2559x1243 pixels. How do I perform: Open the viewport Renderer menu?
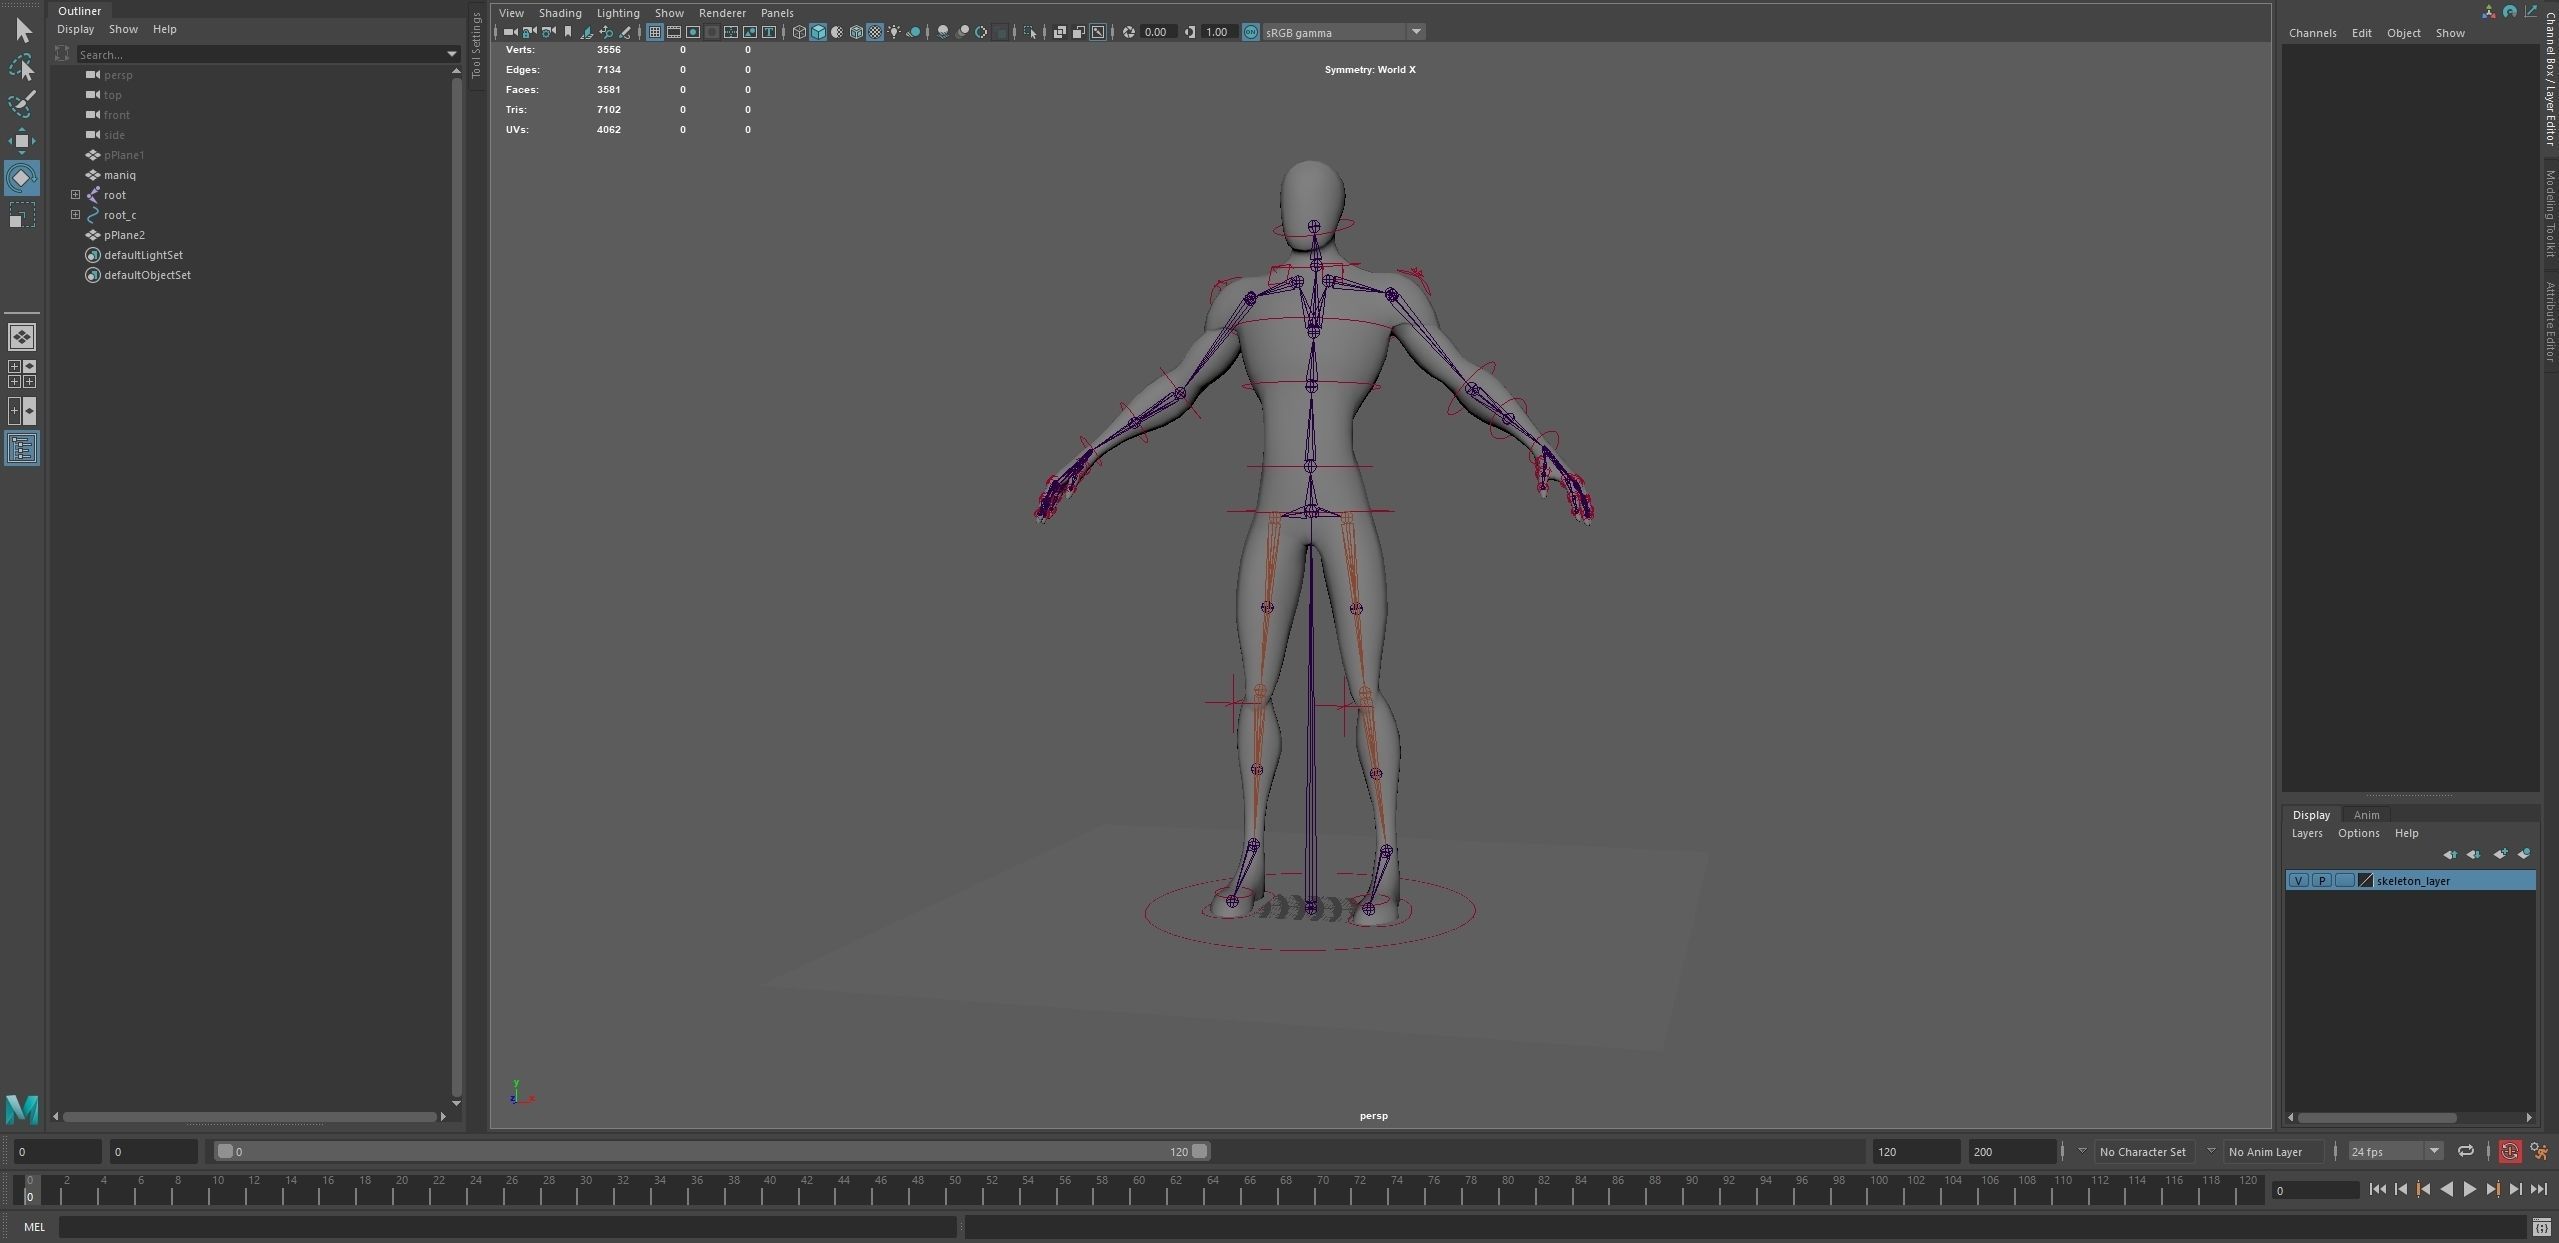[x=722, y=13]
